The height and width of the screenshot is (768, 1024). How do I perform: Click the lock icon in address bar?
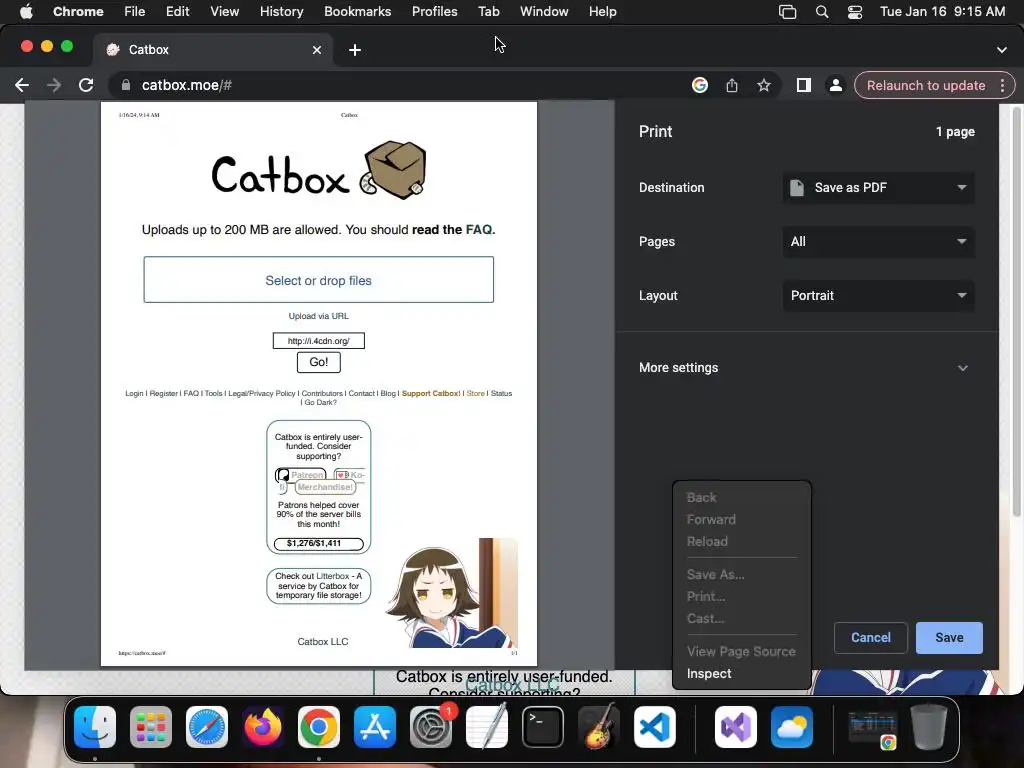pos(126,85)
